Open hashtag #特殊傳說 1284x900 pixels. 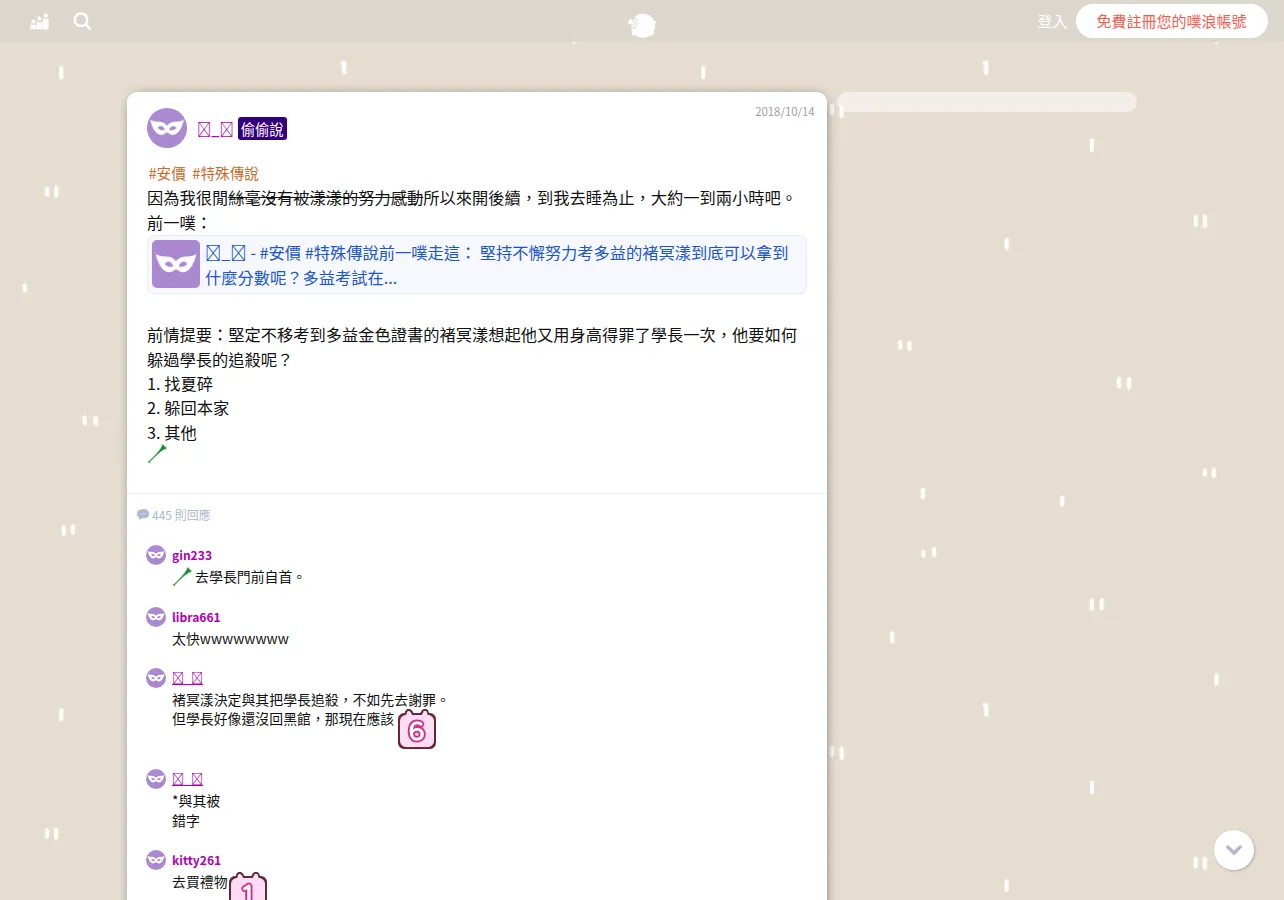[225, 173]
